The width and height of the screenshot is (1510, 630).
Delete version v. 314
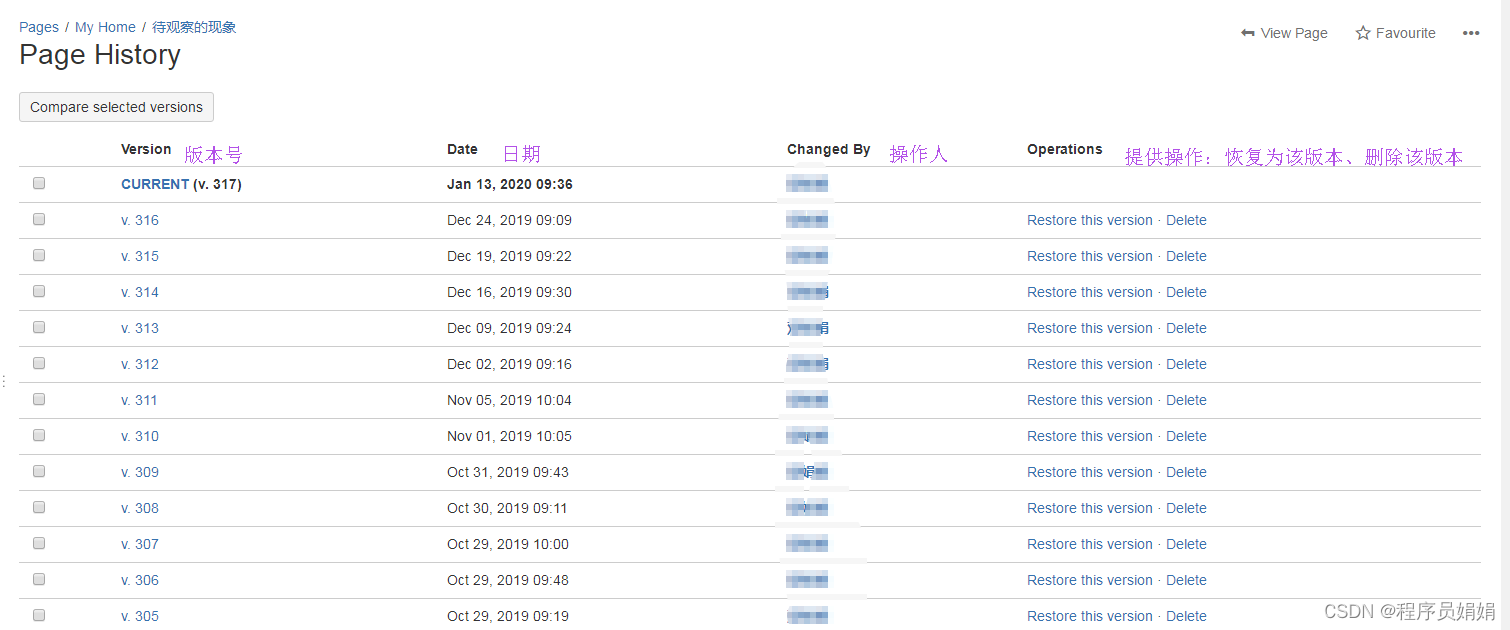(x=1186, y=292)
